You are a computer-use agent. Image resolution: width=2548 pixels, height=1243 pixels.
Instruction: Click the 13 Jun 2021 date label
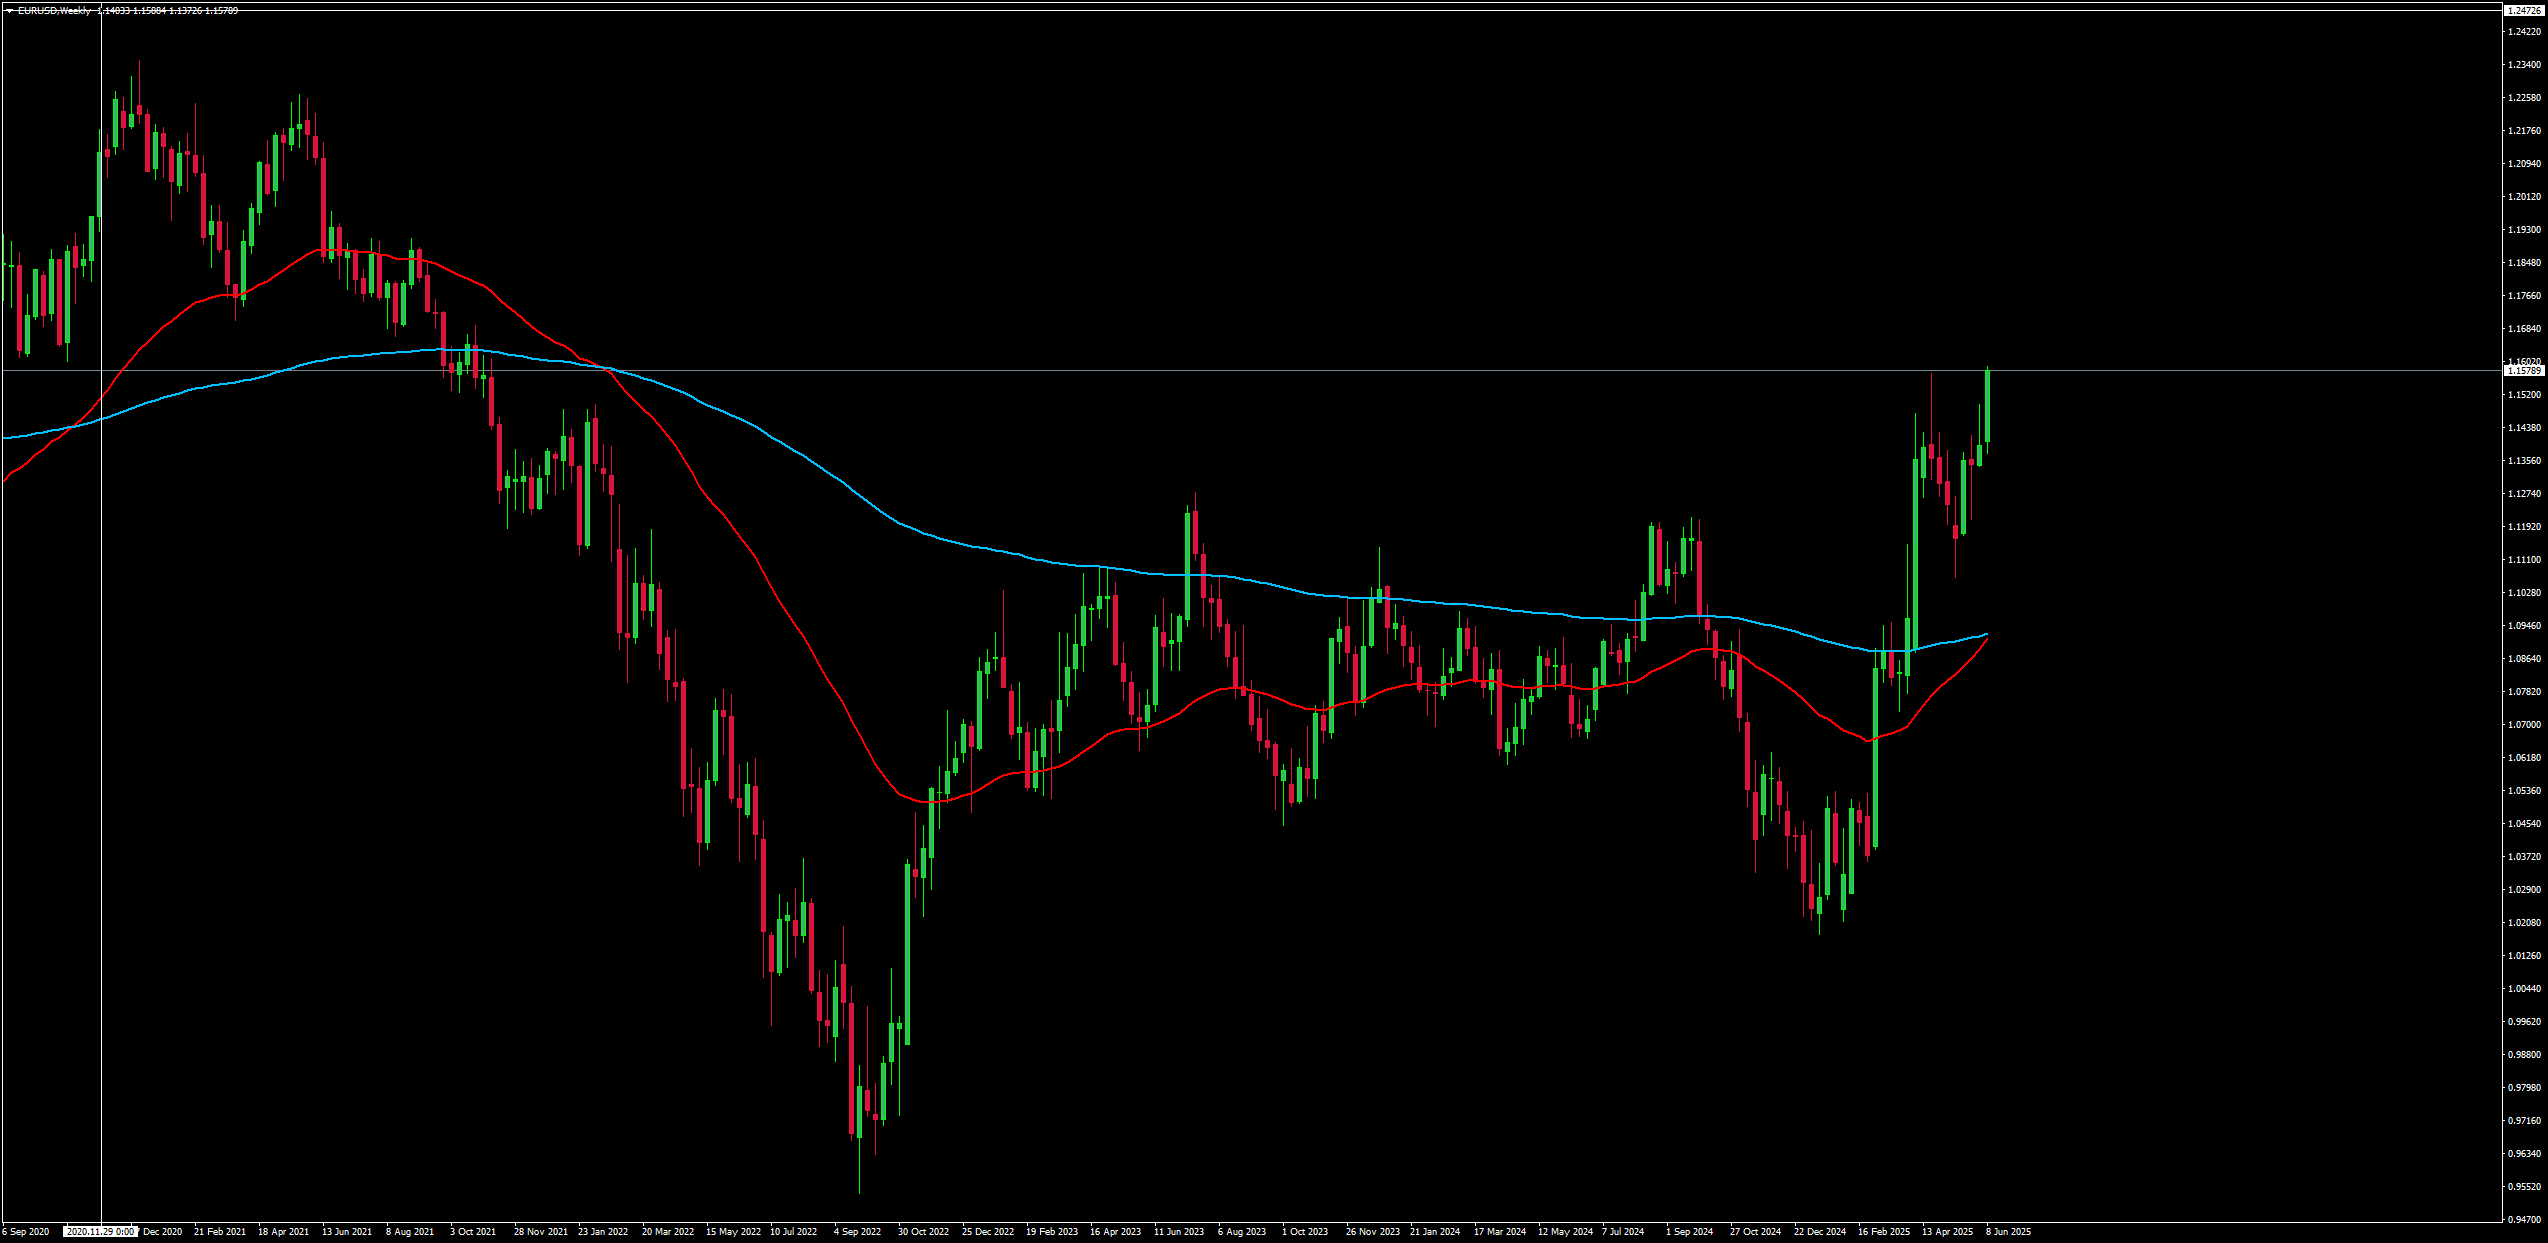tap(347, 1232)
